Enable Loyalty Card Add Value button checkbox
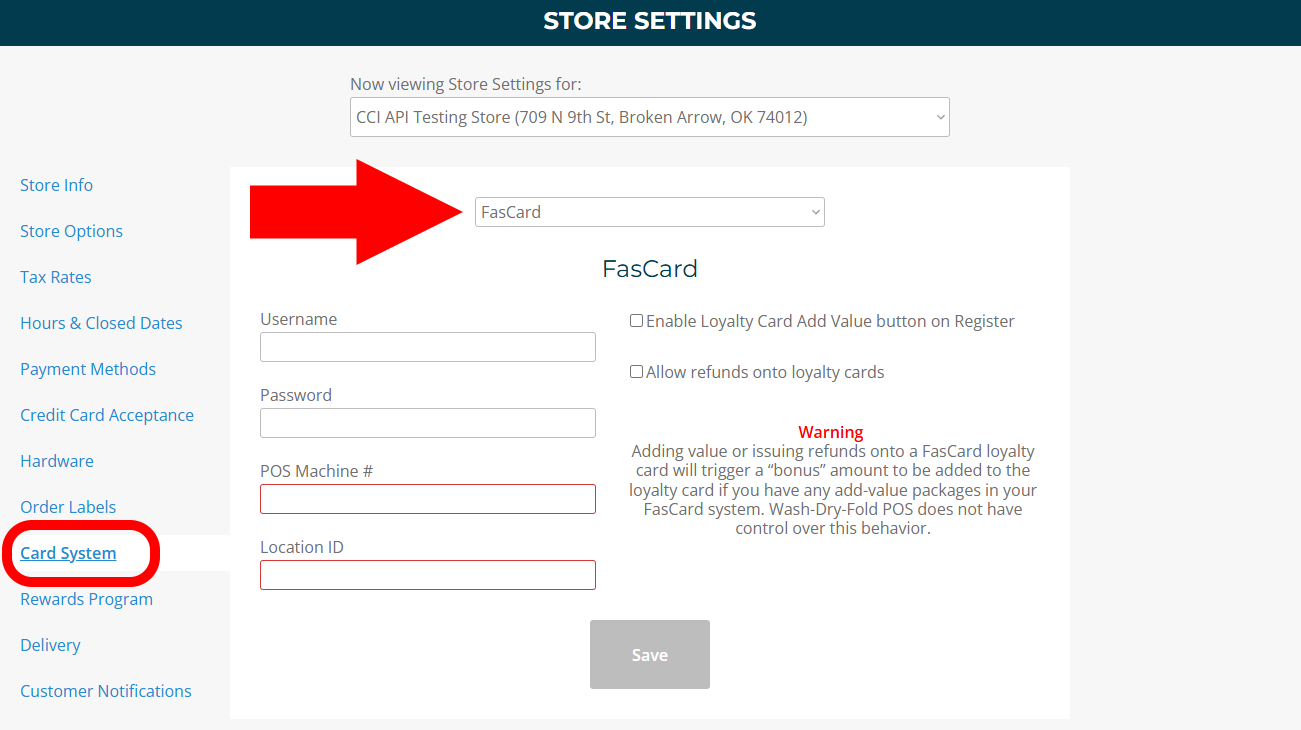 pyautogui.click(x=636, y=321)
